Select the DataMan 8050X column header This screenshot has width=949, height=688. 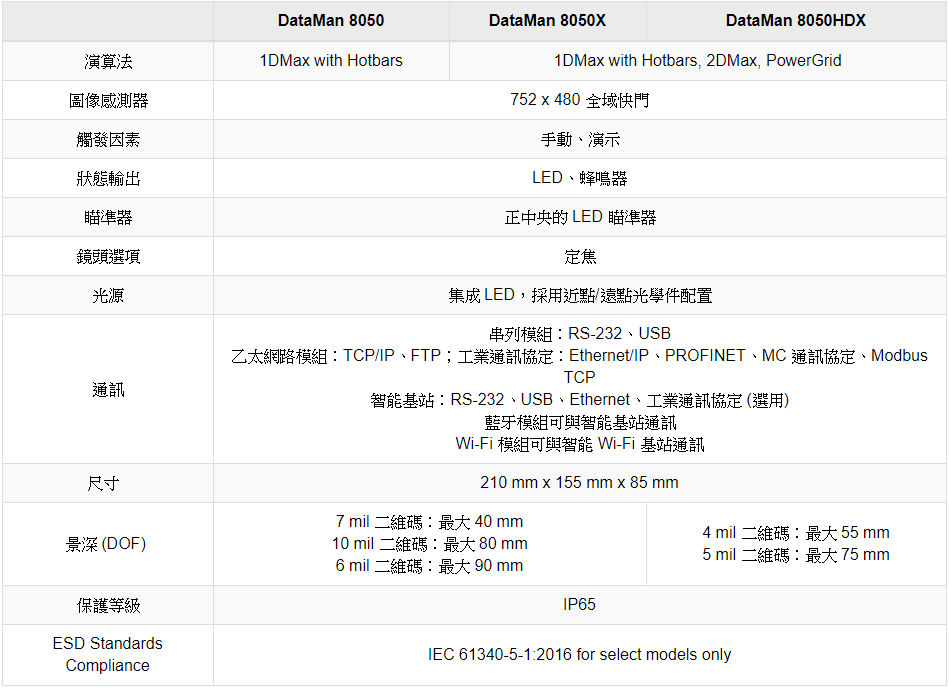547,21
